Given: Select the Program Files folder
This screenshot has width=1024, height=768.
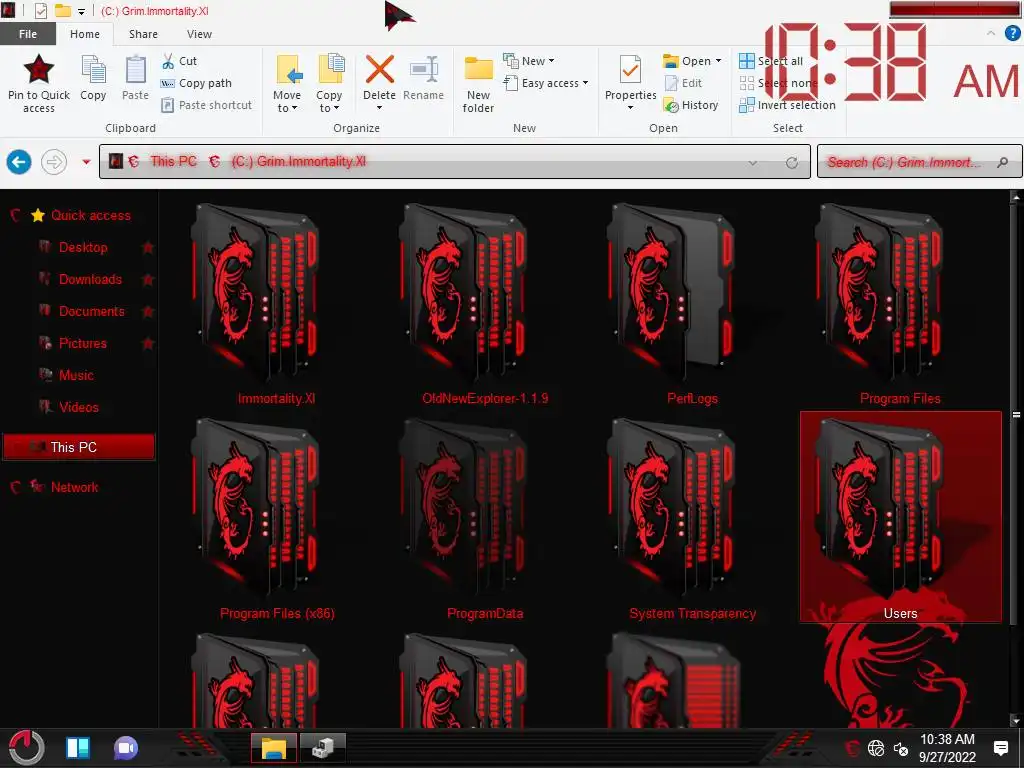Looking at the screenshot, I should 900,304.
